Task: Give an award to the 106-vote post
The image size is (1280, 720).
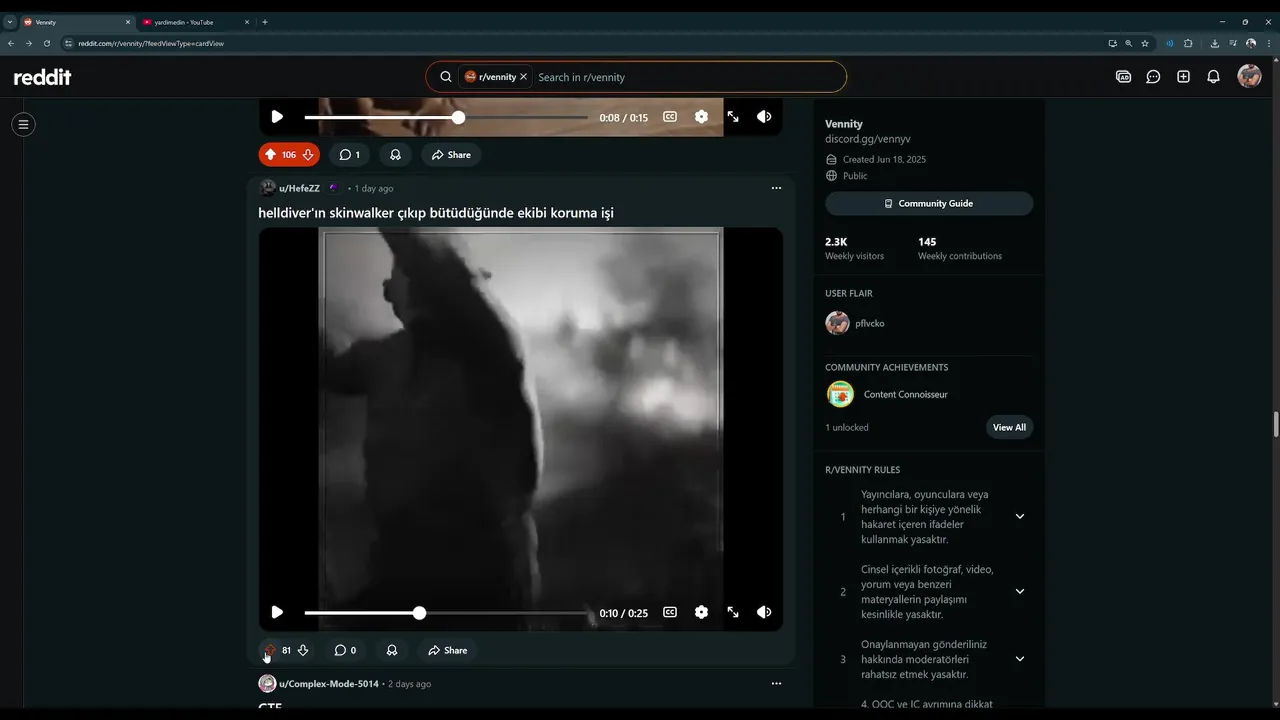Action: [x=395, y=155]
